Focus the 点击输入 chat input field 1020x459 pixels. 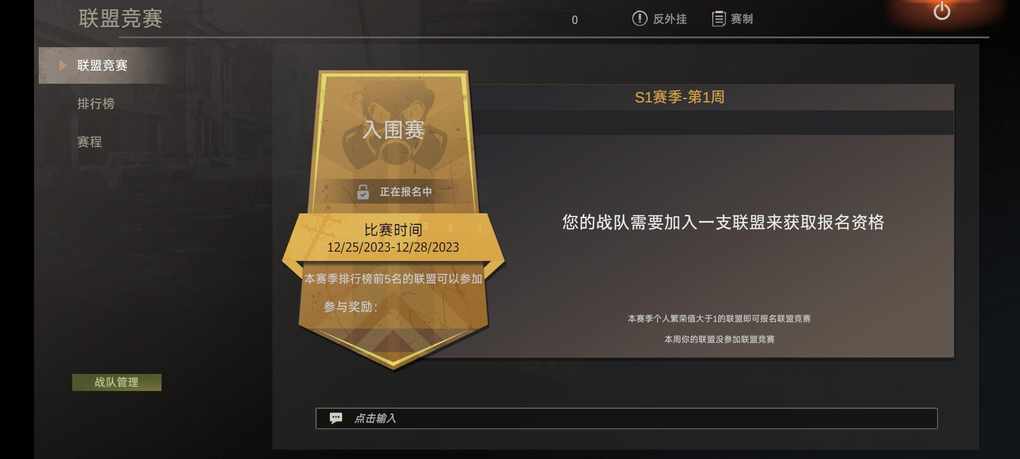626,418
